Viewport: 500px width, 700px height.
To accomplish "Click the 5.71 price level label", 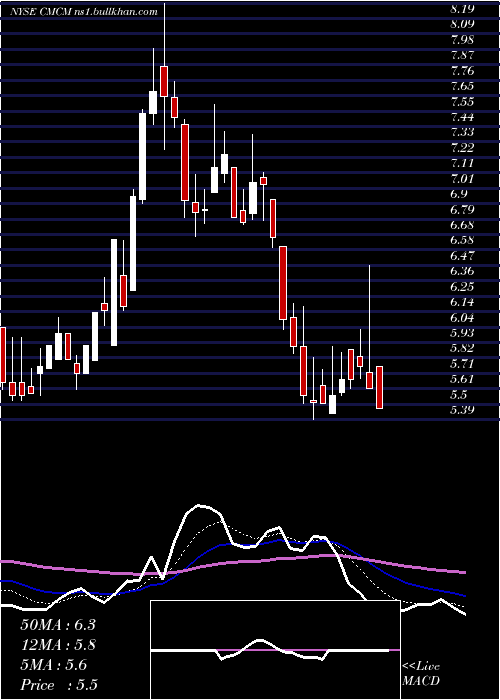I will pos(462,364).
